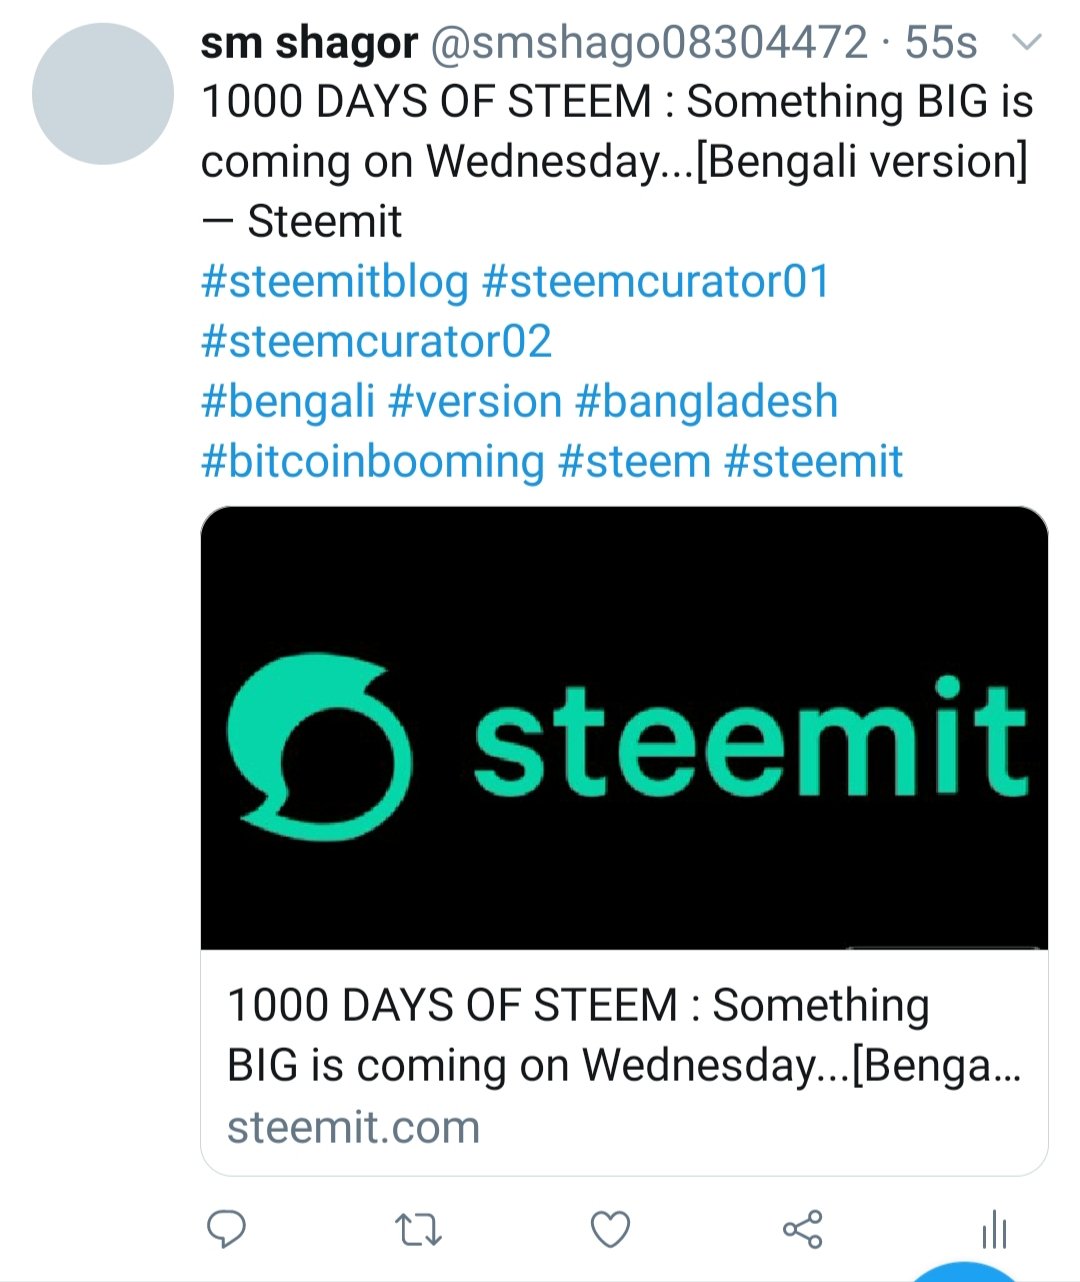View tweet analytics bar chart icon
The image size is (1080, 1282).
point(994,1229)
